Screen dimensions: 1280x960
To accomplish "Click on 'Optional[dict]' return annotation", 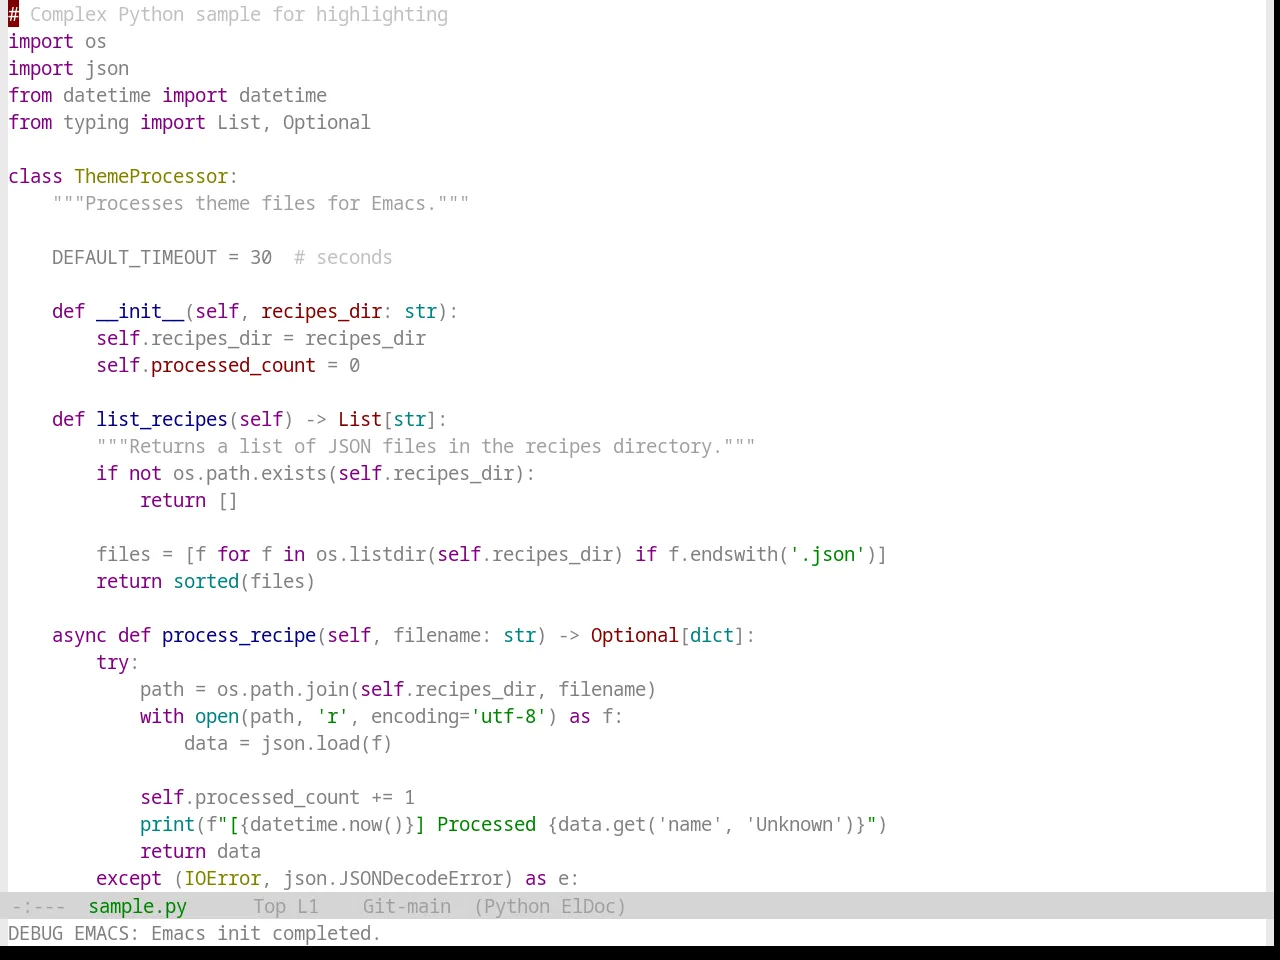I will [668, 635].
